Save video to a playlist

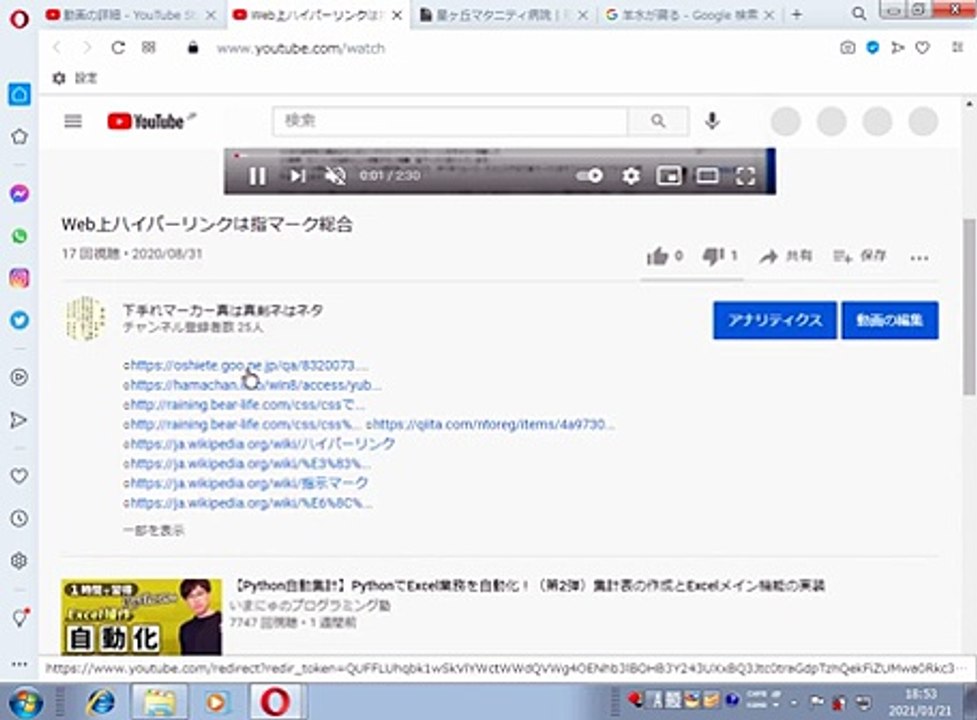tap(859, 256)
